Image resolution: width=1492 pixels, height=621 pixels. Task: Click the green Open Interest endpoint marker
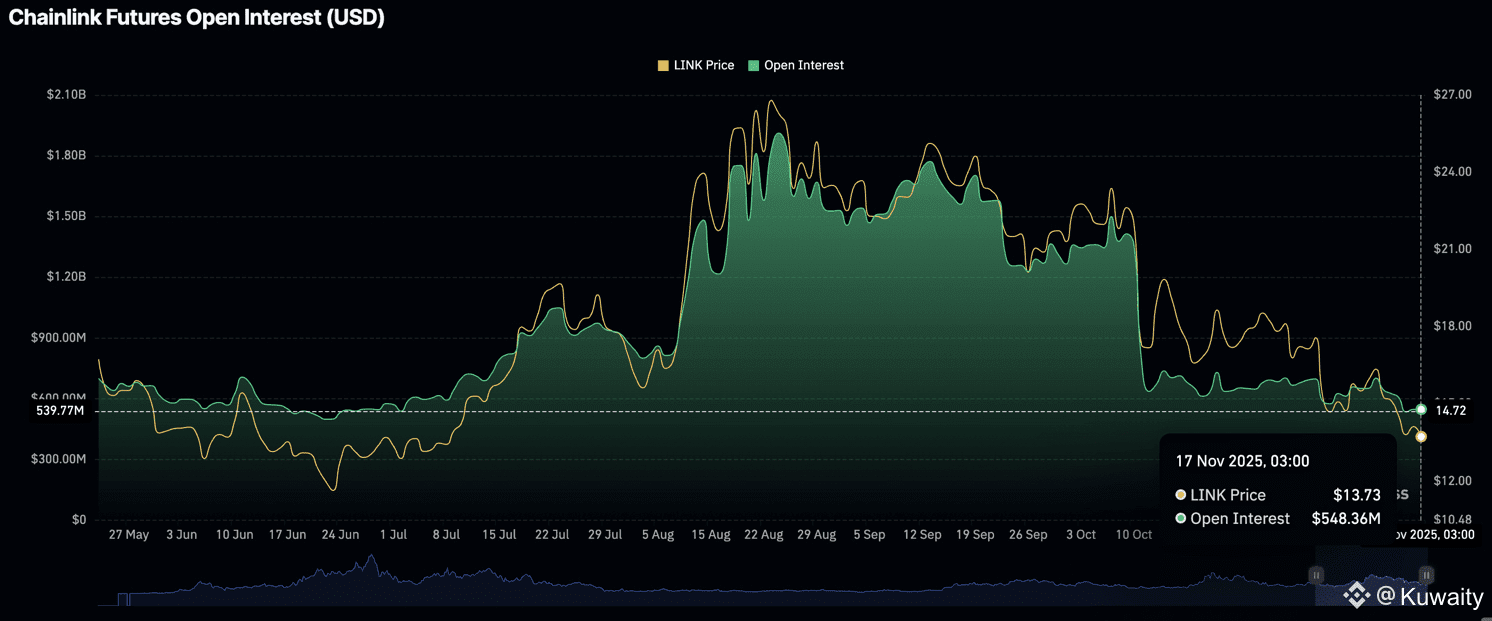(x=1421, y=410)
